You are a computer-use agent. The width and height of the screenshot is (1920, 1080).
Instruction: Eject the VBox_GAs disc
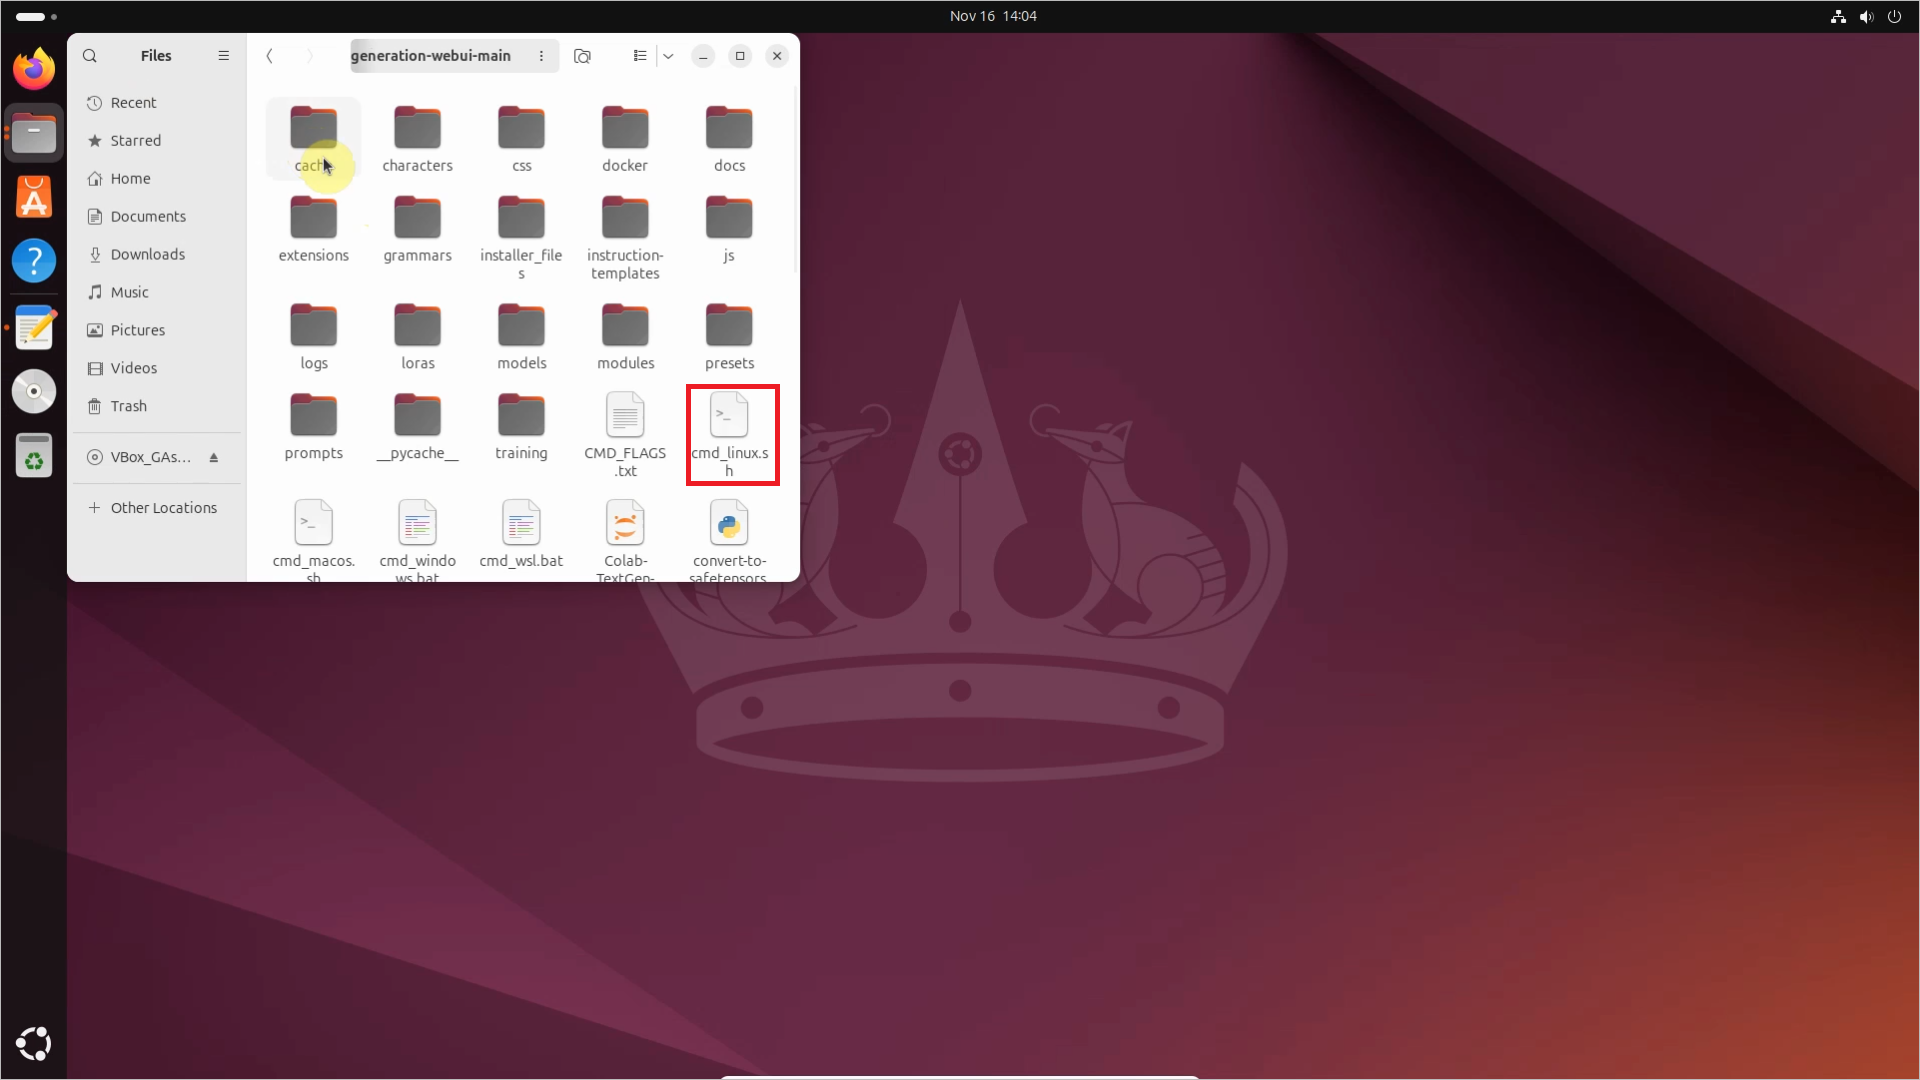(x=214, y=458)
